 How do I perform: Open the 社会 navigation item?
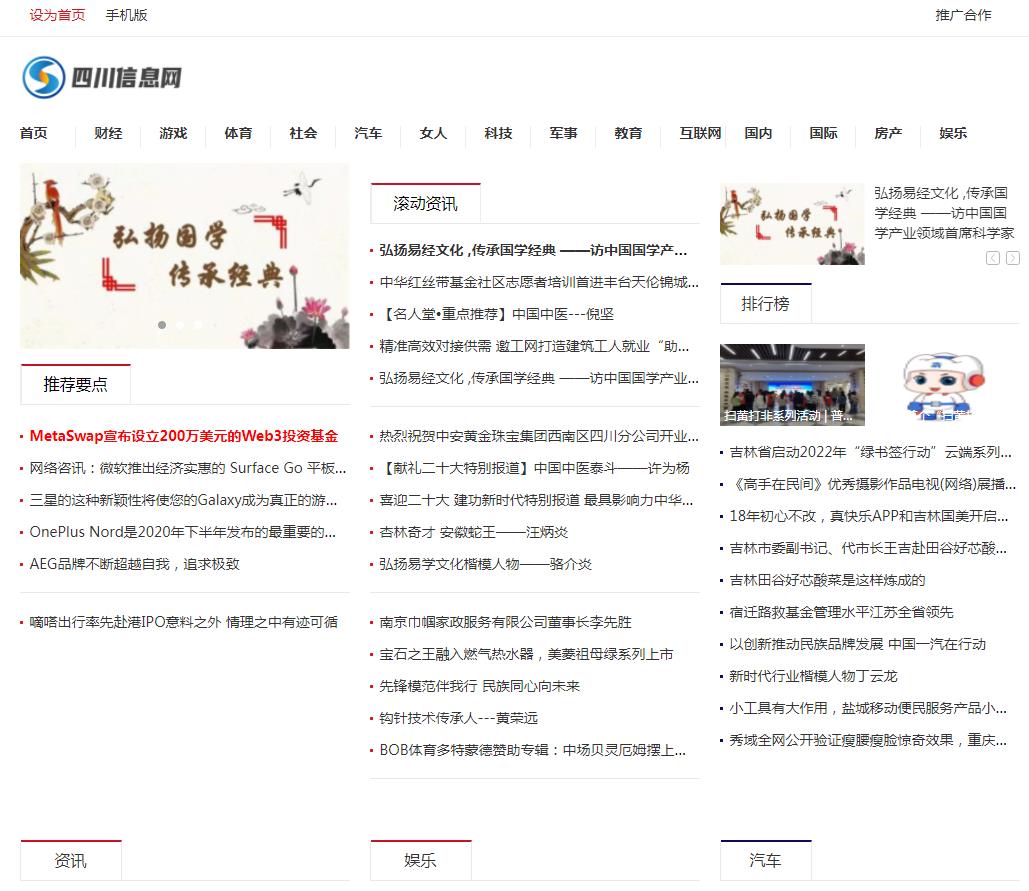[x=303, y=133]
